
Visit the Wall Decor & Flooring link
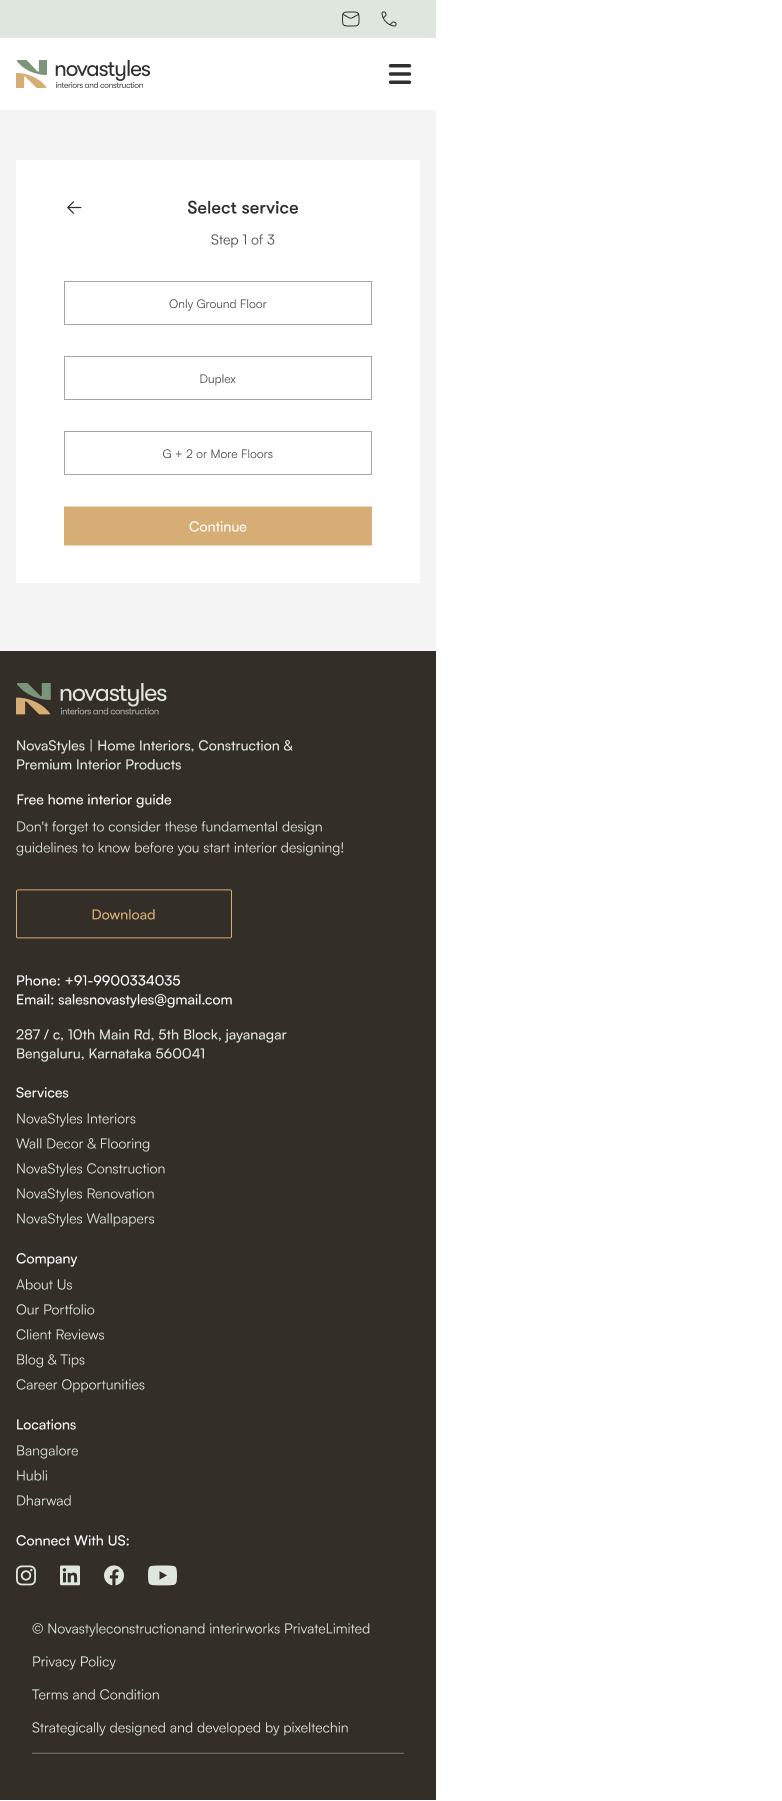[x=83, y=1144]
